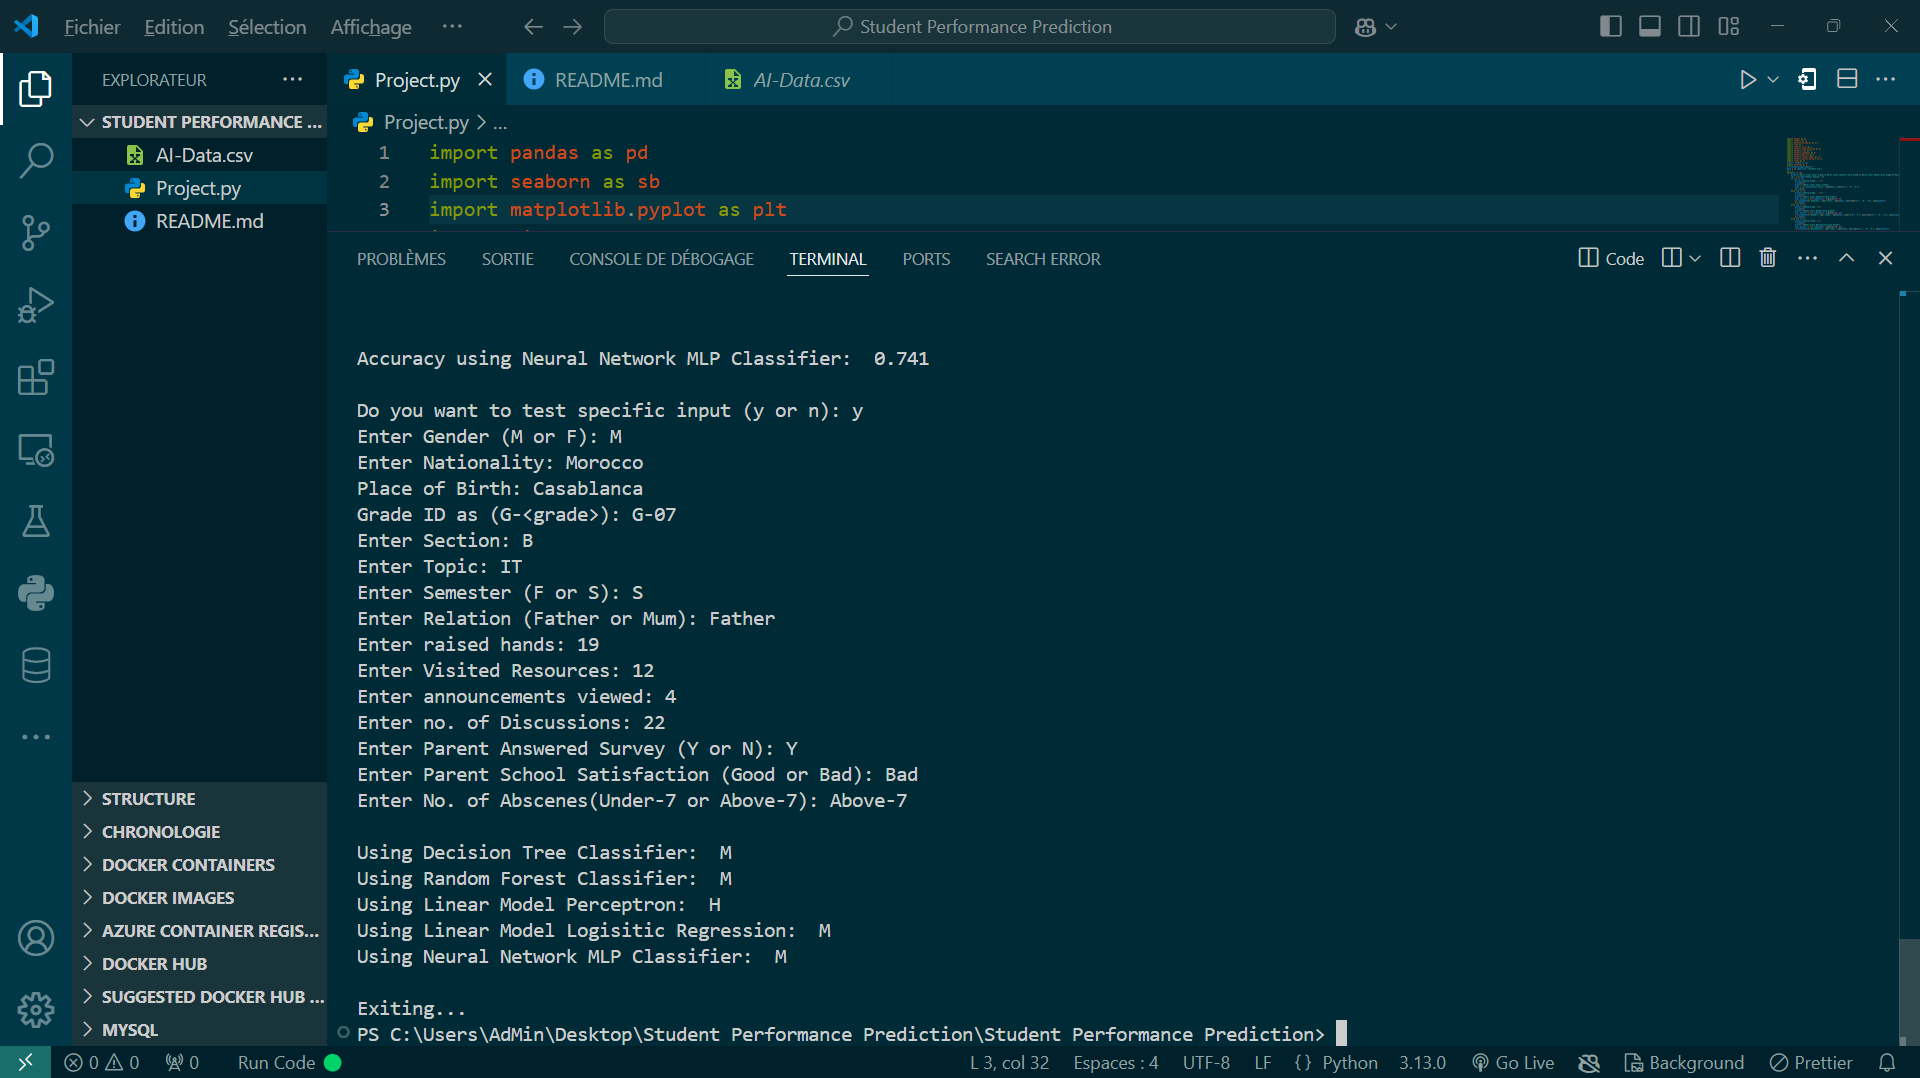Switch to the AI-Data.csv editor tab
The width and height of the screenshot is (1920, 1078).
pyautogui.click(x=801, y=80)
